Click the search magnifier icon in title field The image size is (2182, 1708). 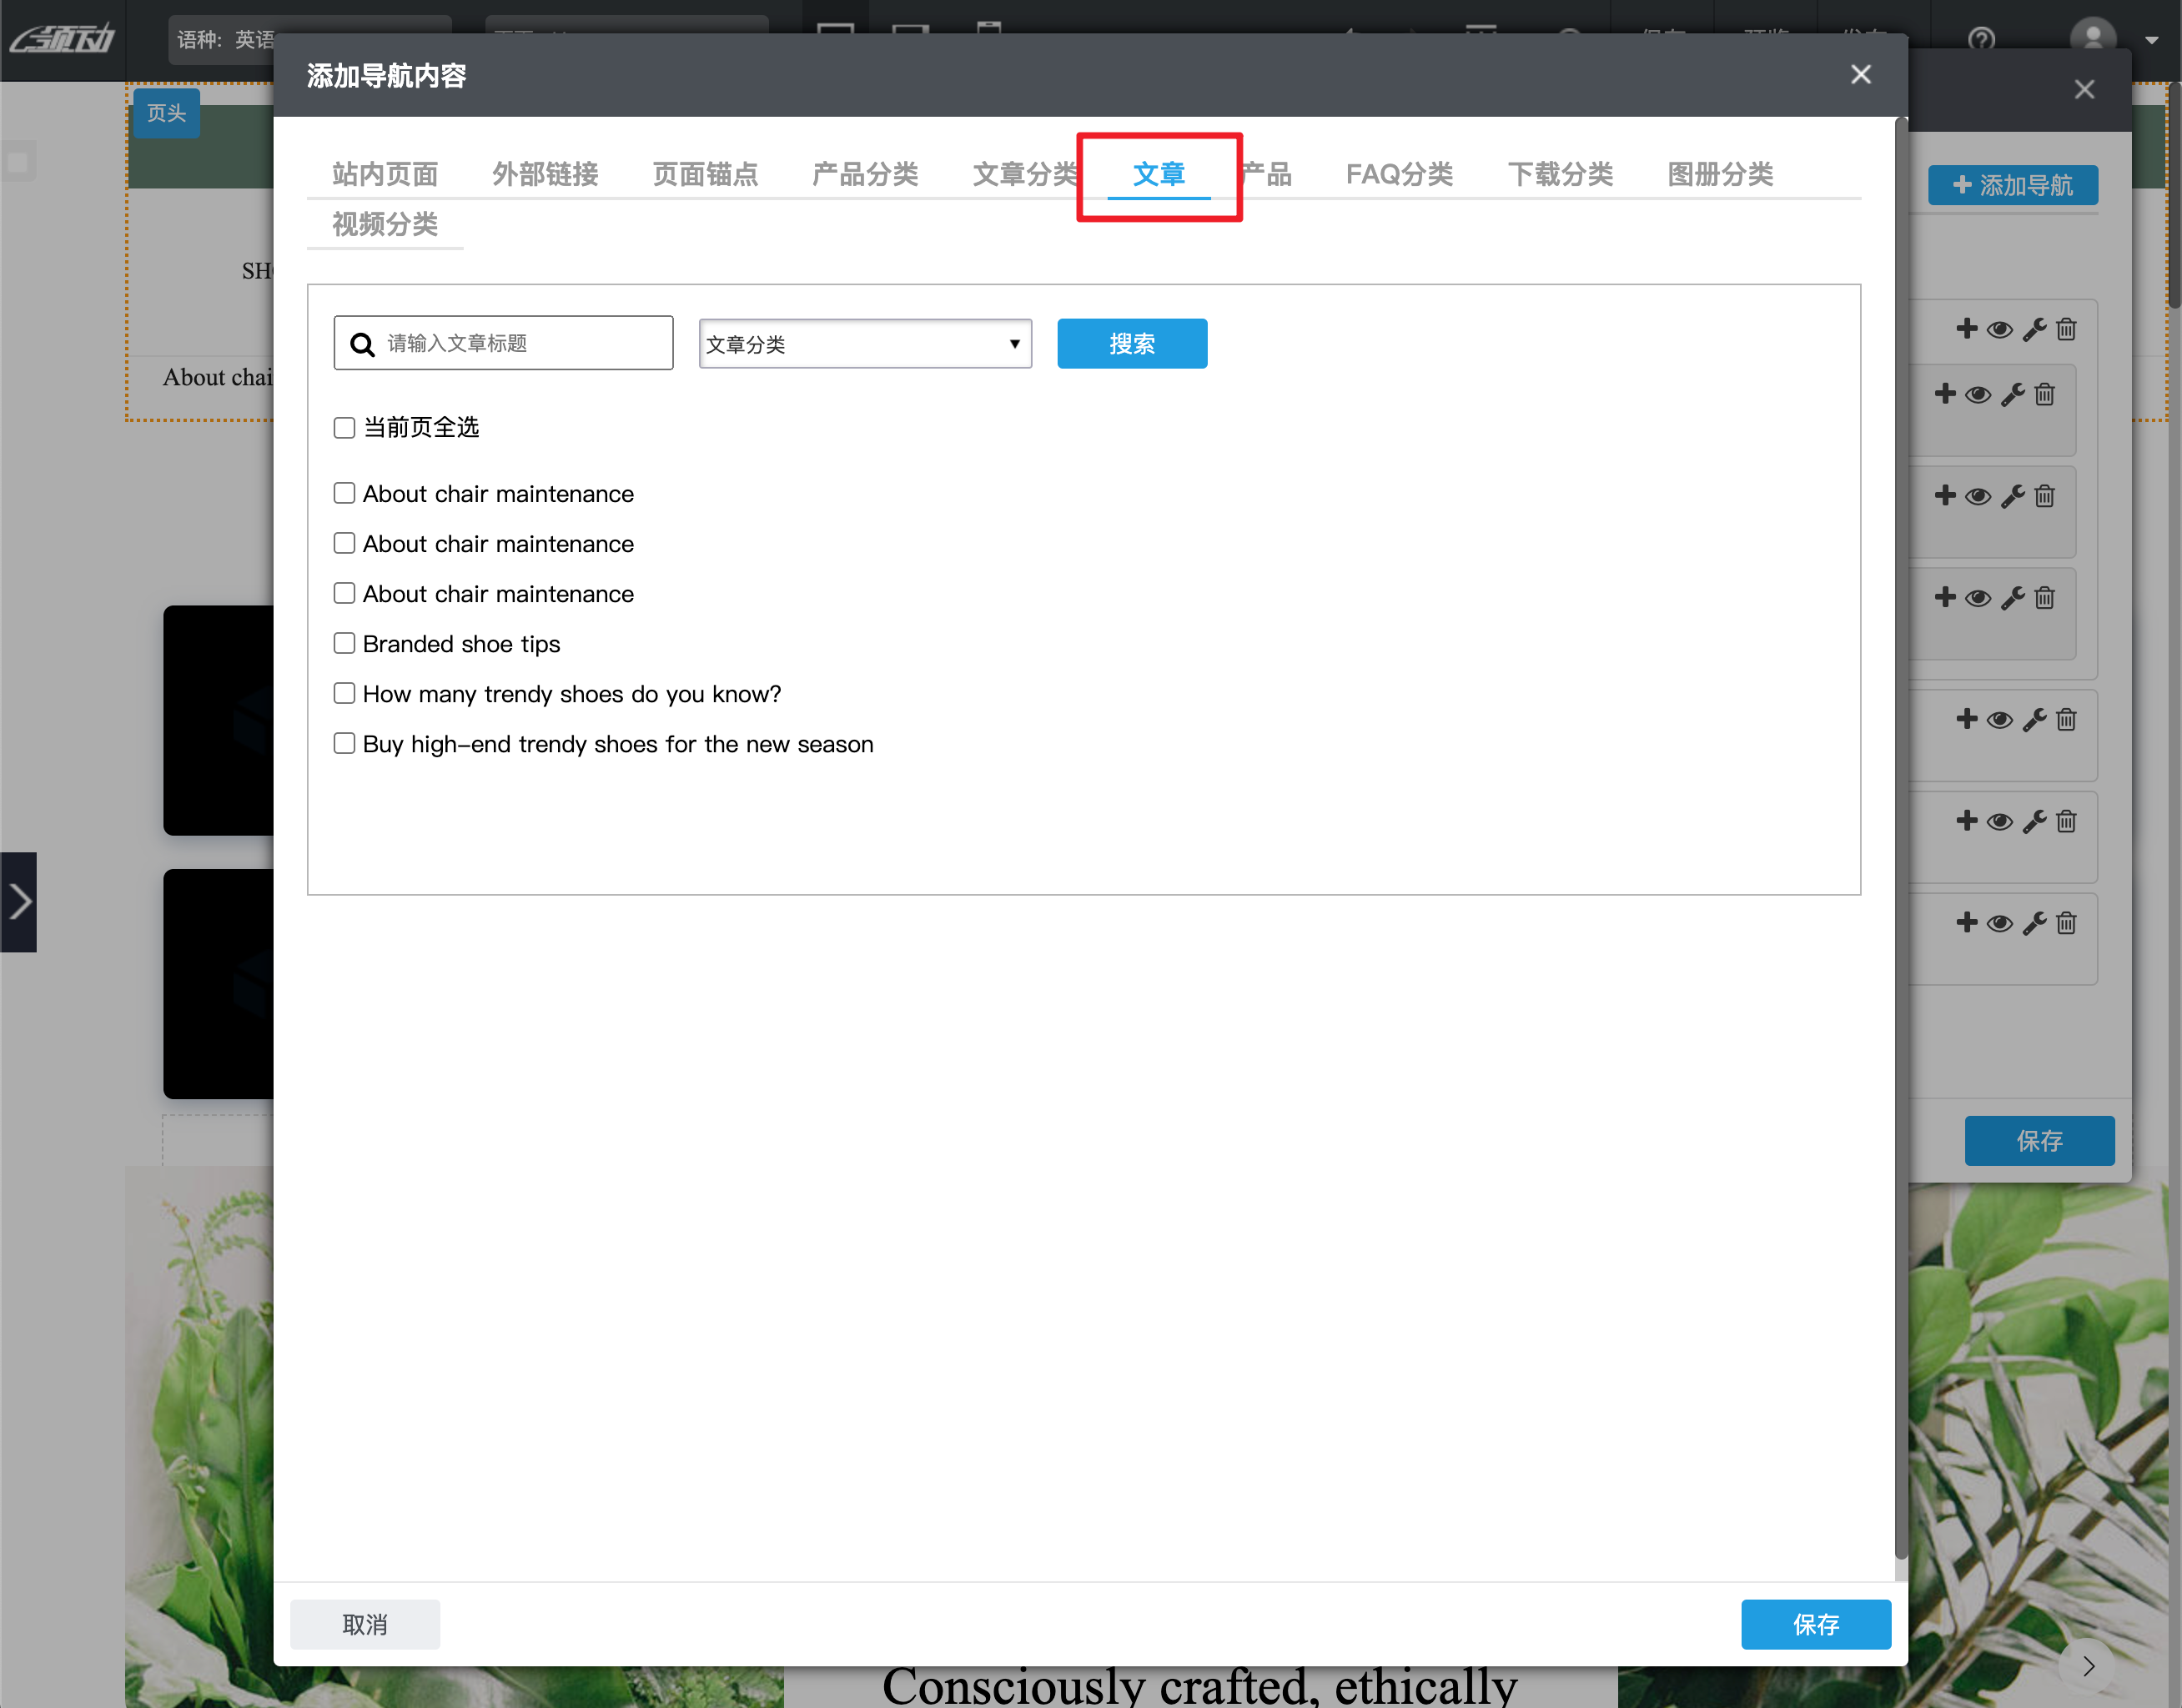point(362,344)
